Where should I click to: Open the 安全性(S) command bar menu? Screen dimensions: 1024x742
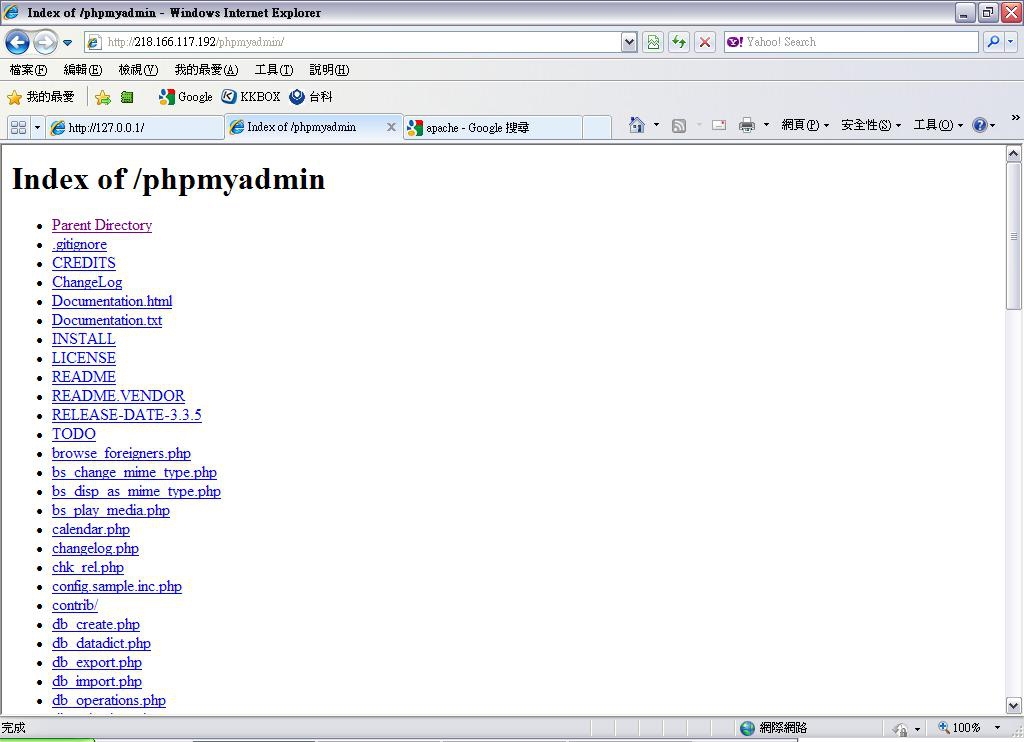point(871,125)
